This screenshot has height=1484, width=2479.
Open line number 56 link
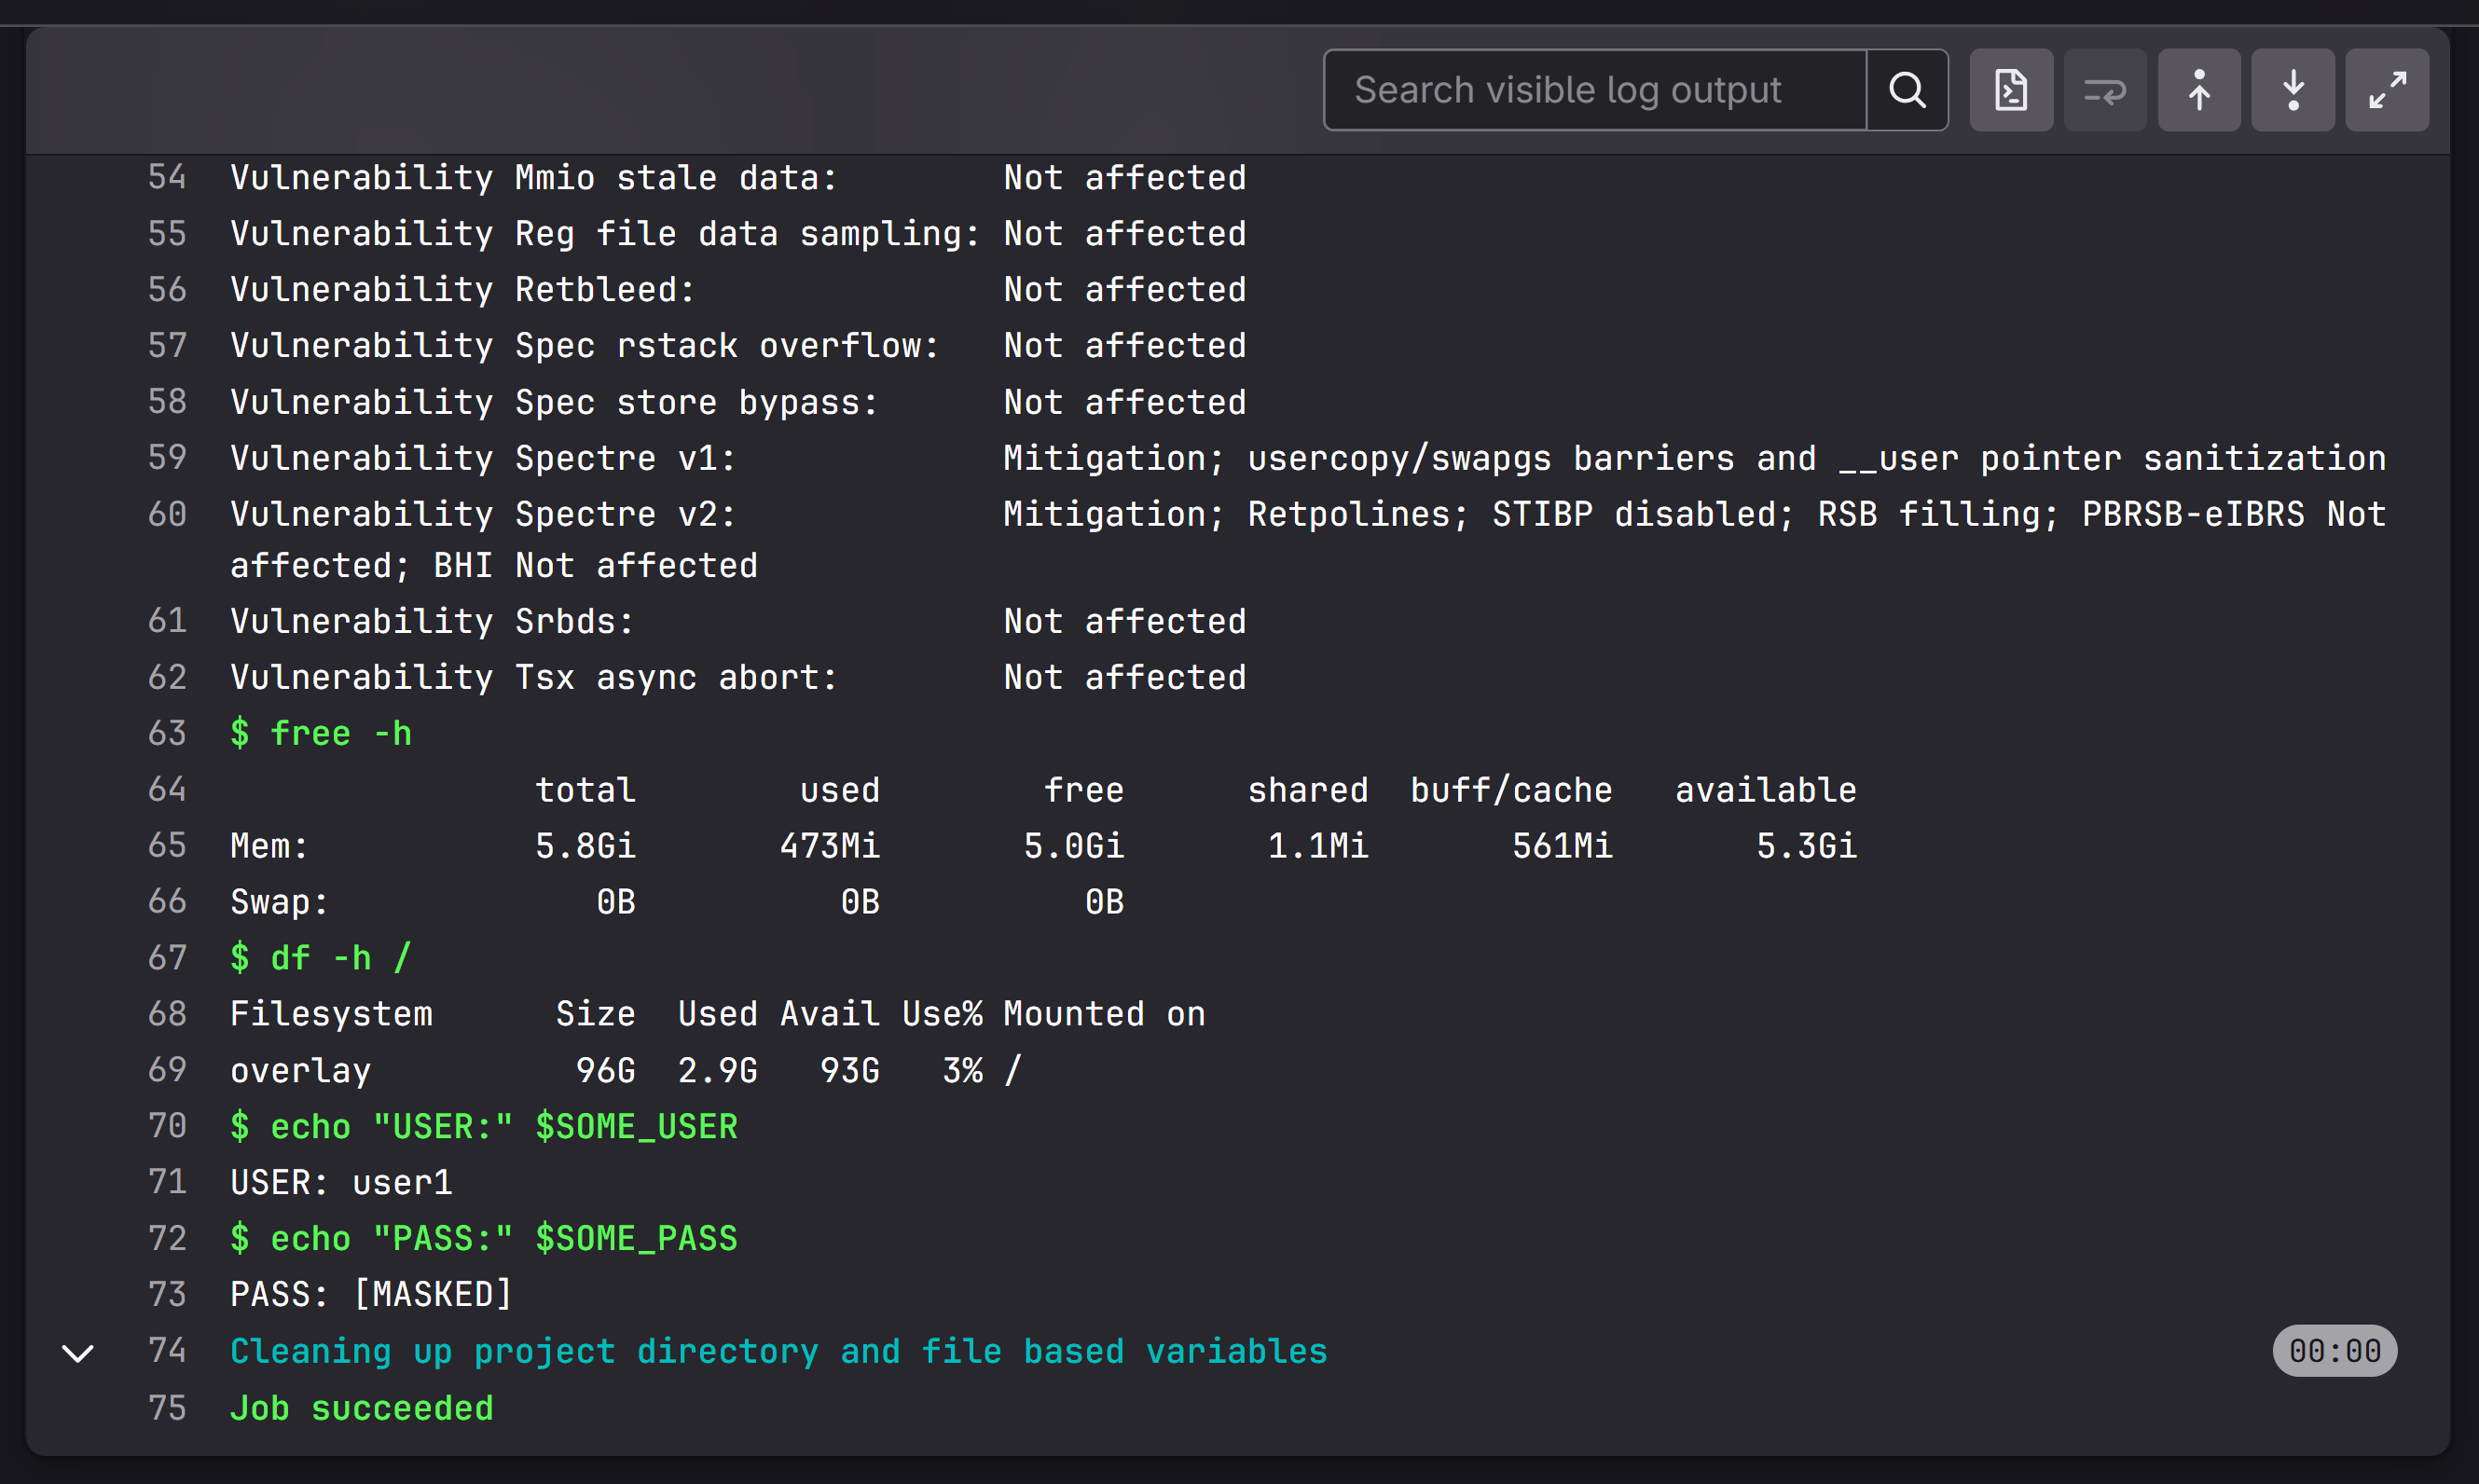point(167,289)
